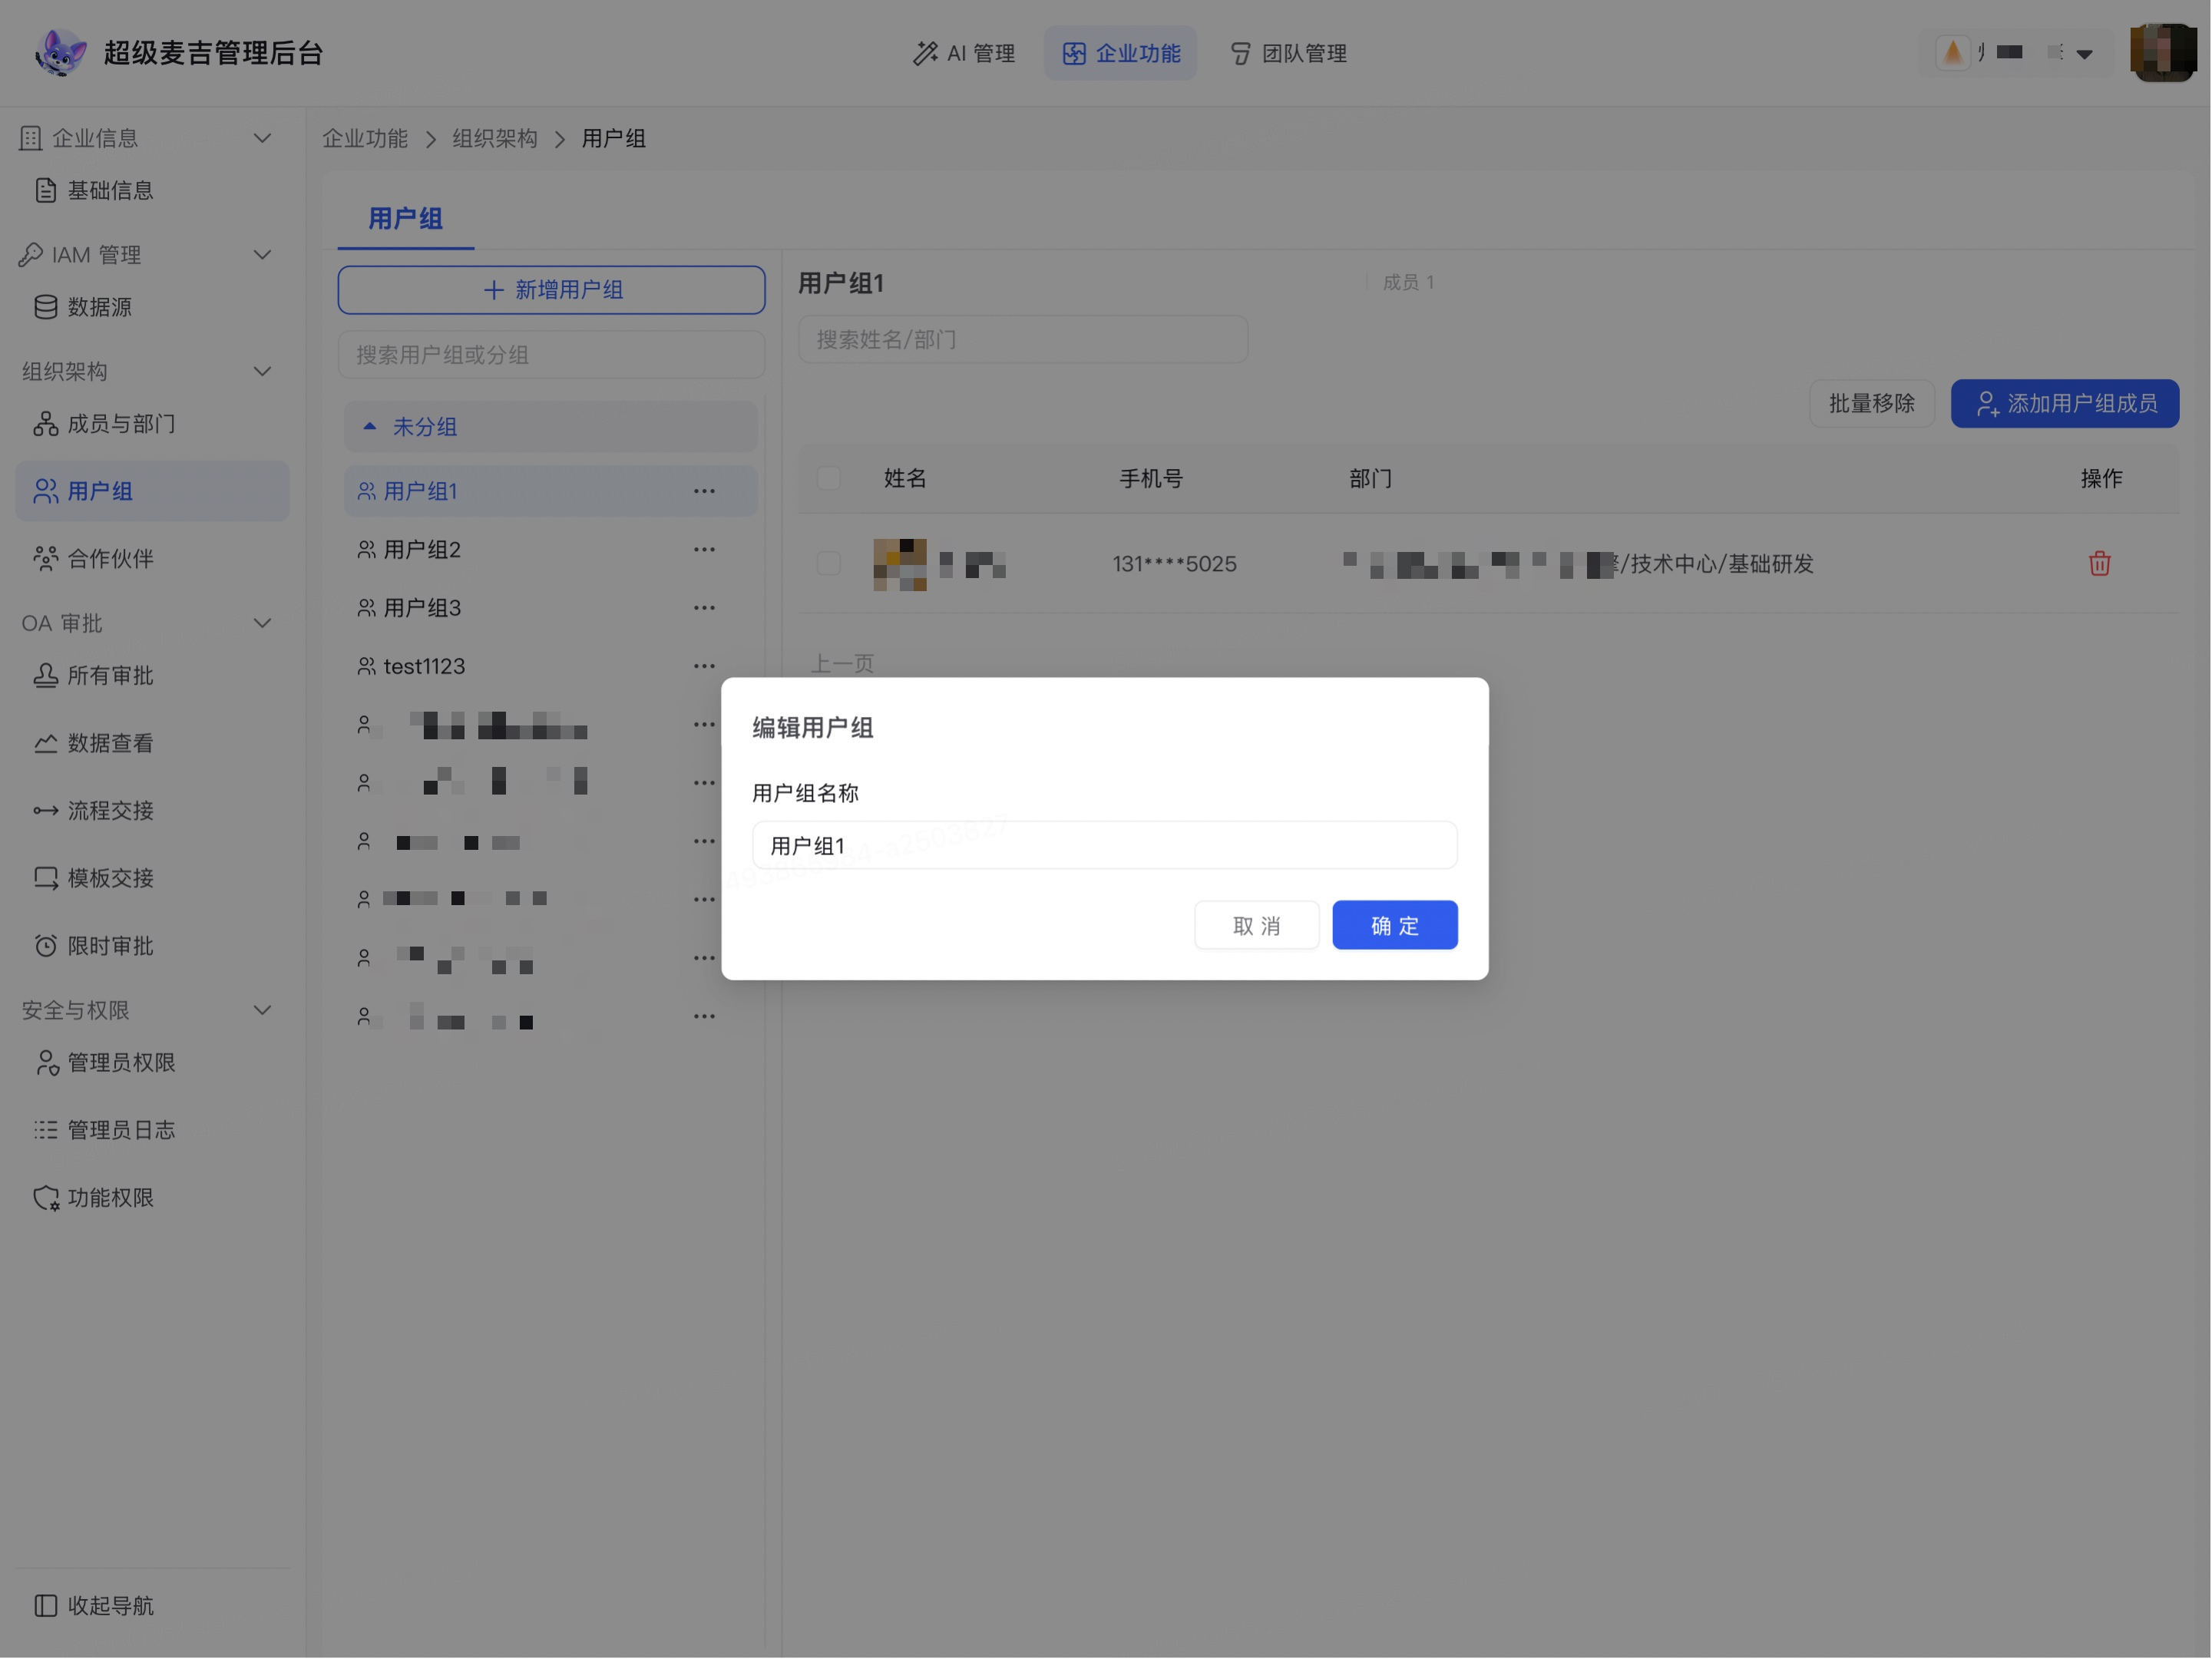Image resolution: width=2212 pixels, height=1659 pixels.
Task: Click the 搜索姓名/部门 search field
Action: pyautogui.click(x=1022, y=340)
